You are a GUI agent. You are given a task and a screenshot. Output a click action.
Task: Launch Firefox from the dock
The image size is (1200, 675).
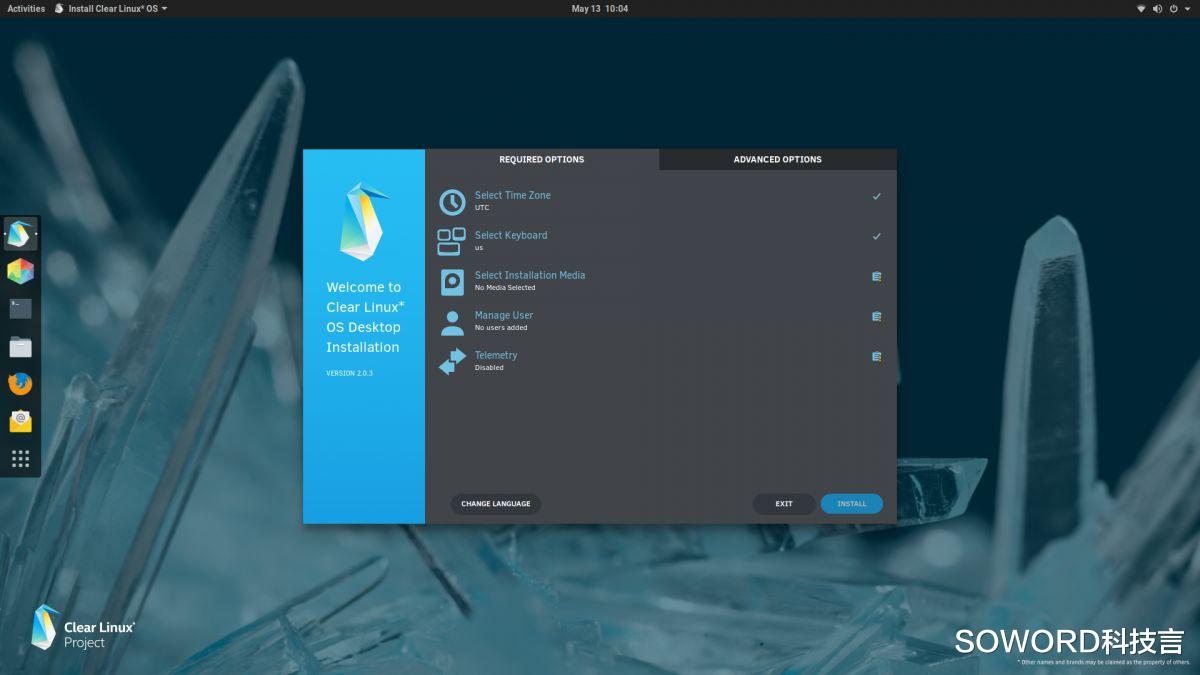coord(20,384)
